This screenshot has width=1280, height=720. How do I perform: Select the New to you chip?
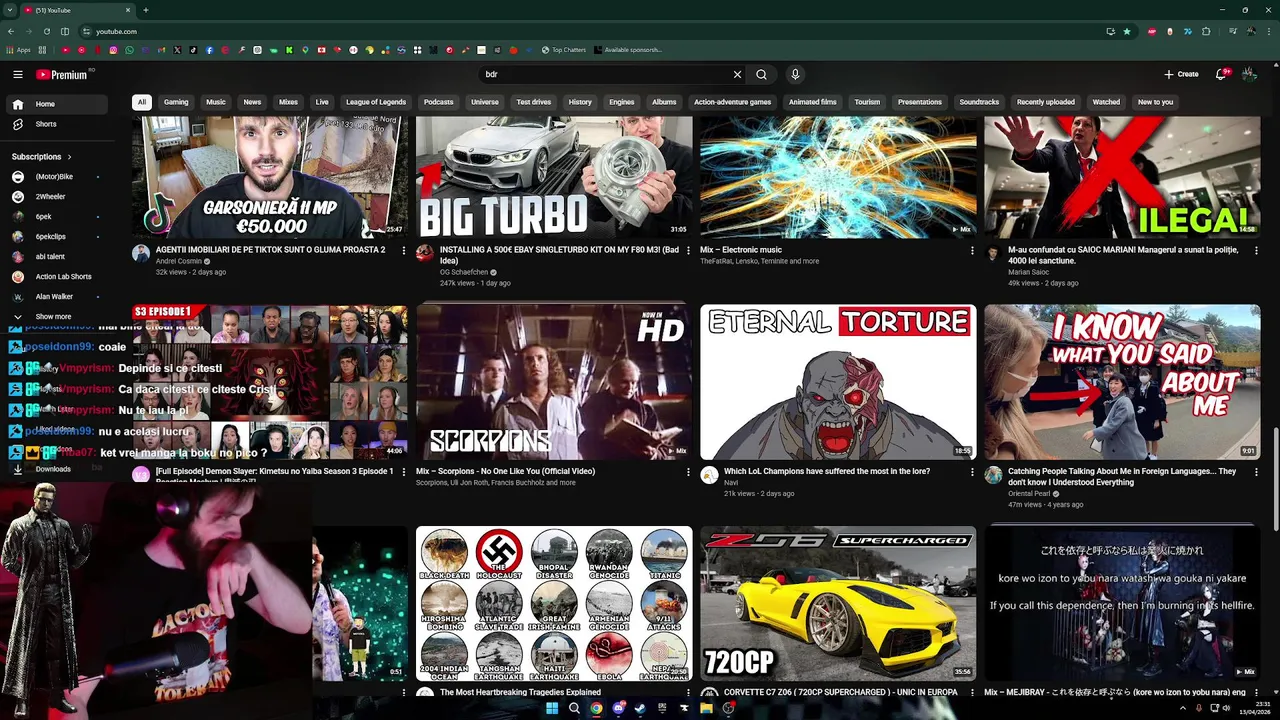pyautogui.click(x=1155, y=102)
